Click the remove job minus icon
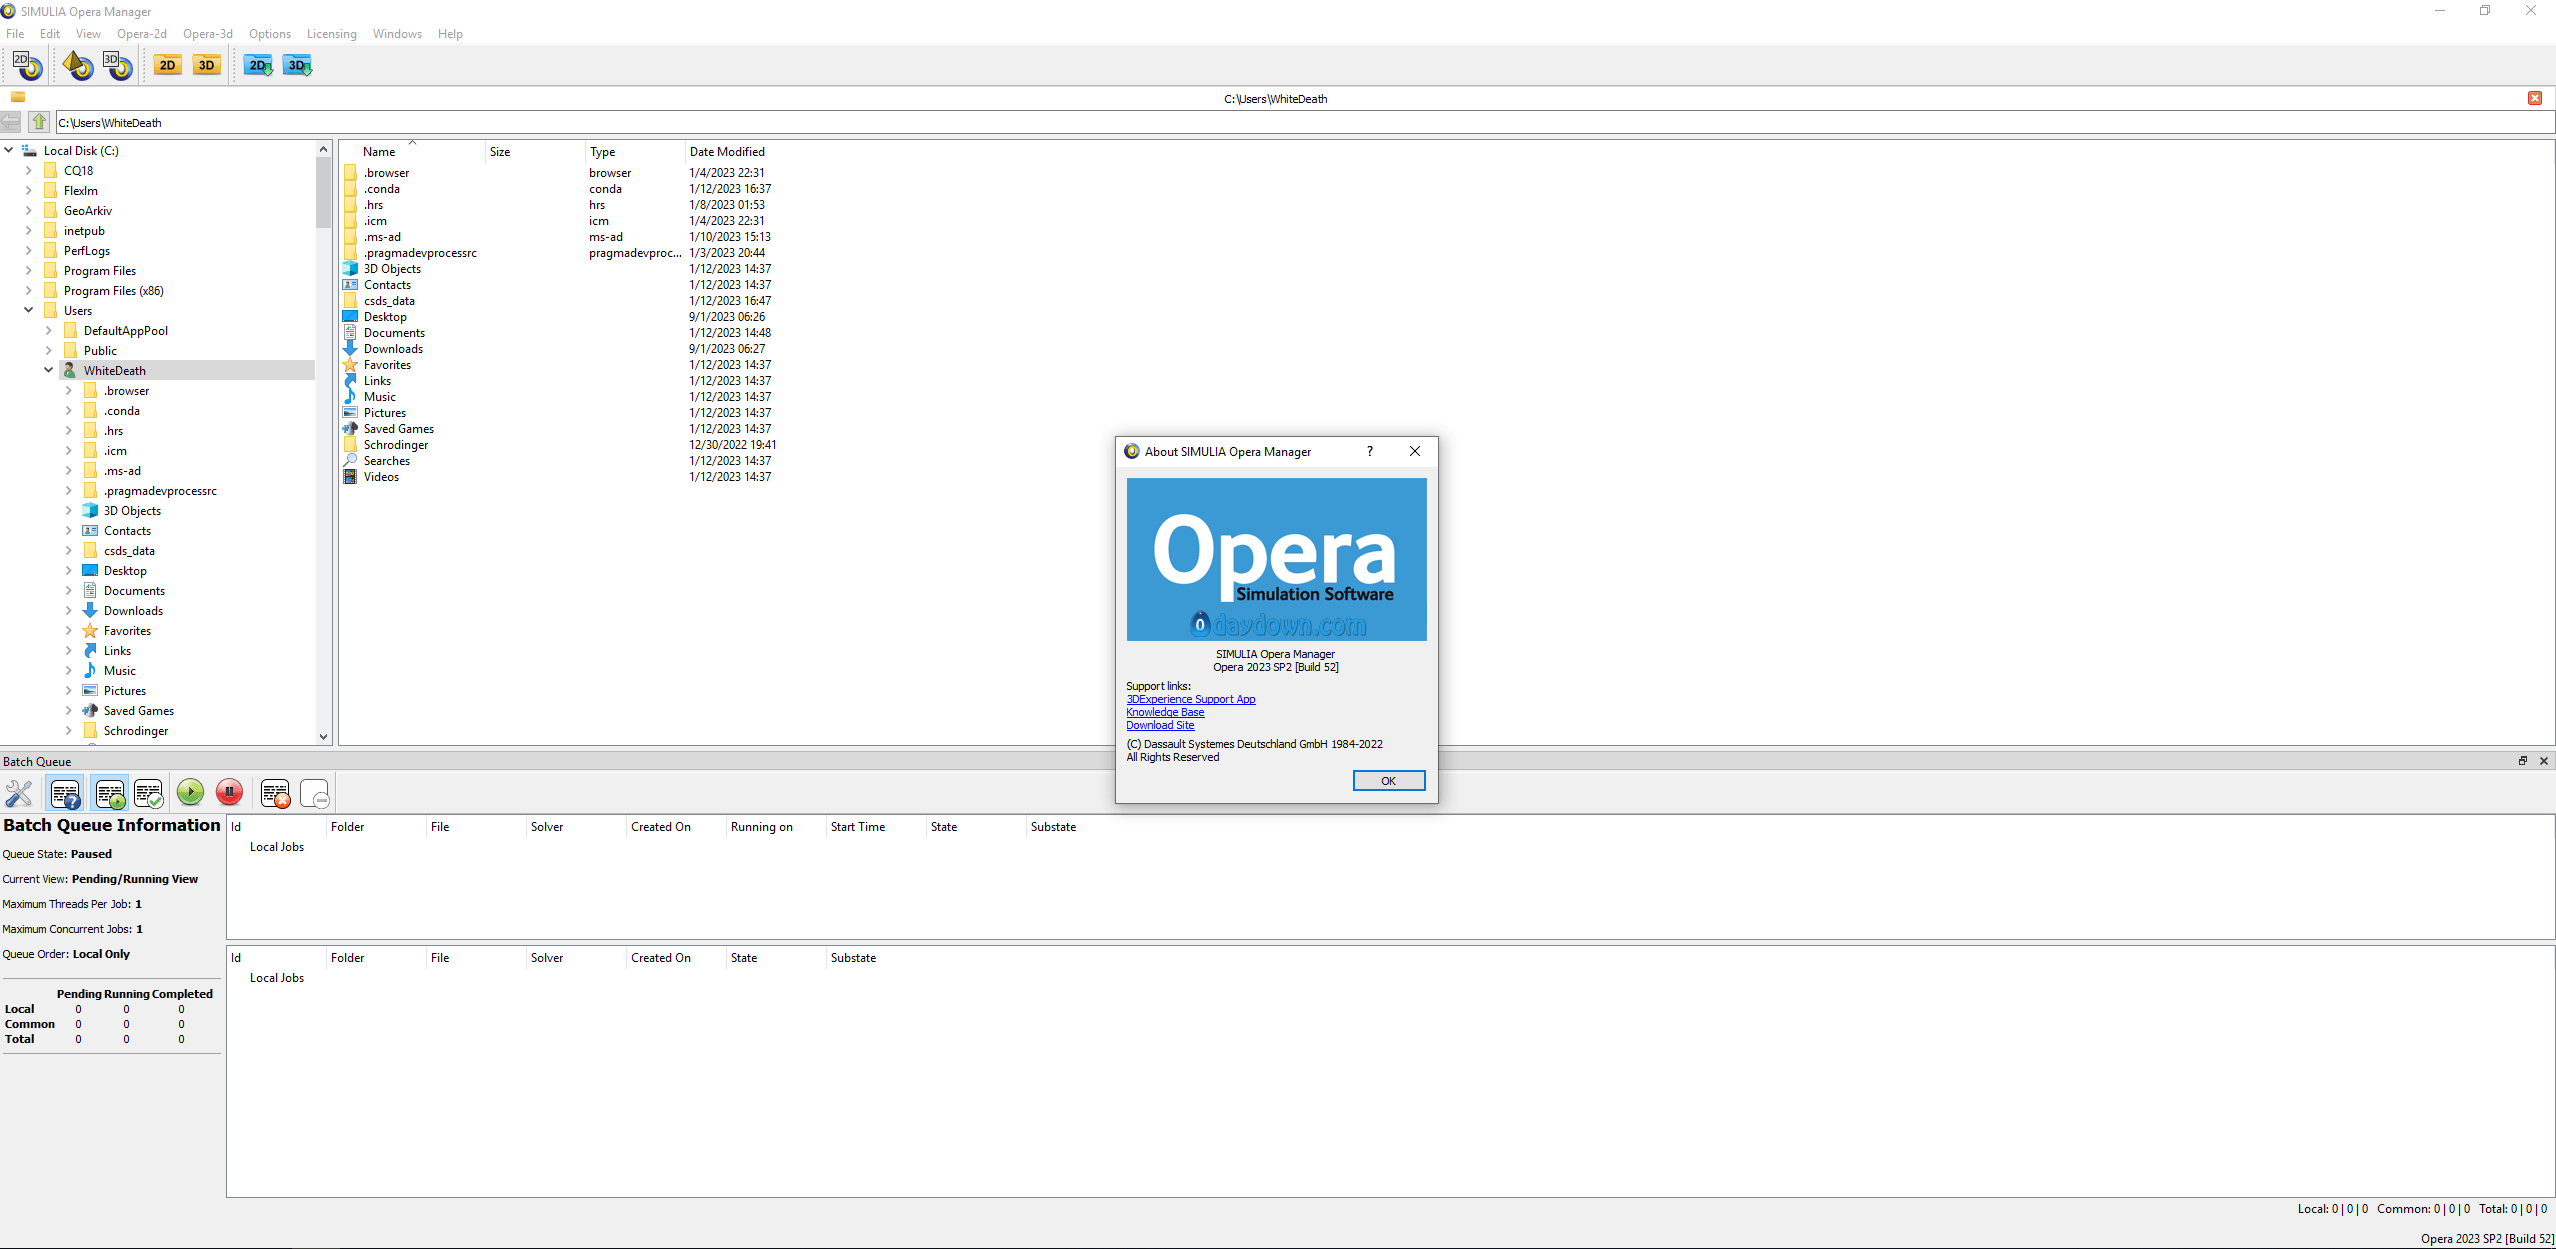 coord(315,793)
